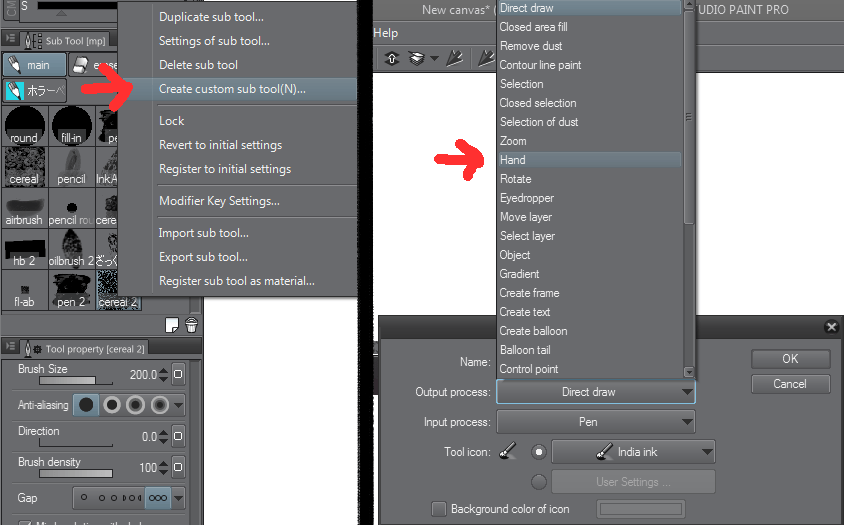Set the Brush Size slider
This screenshot has width=844, height=525.
(x=76, y=381)
